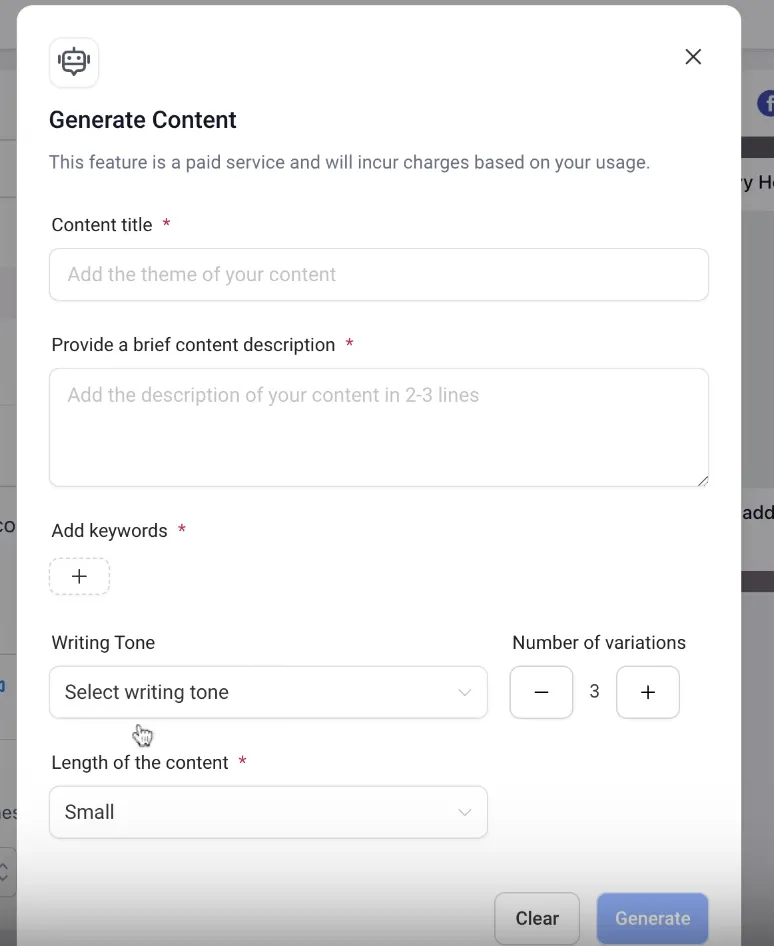Screen dimensions: 774x946
Task: Click the plus icon under Add keywords
Action: (x=79, y=577)
